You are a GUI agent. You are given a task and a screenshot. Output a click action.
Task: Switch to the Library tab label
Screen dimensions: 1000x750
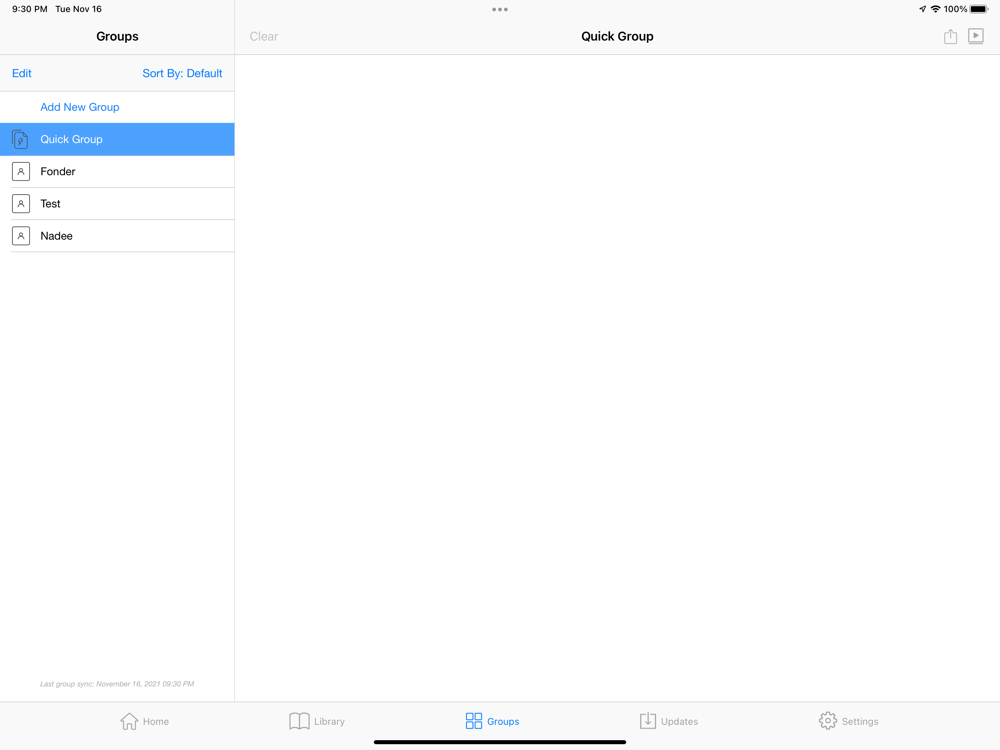(329, 722)
